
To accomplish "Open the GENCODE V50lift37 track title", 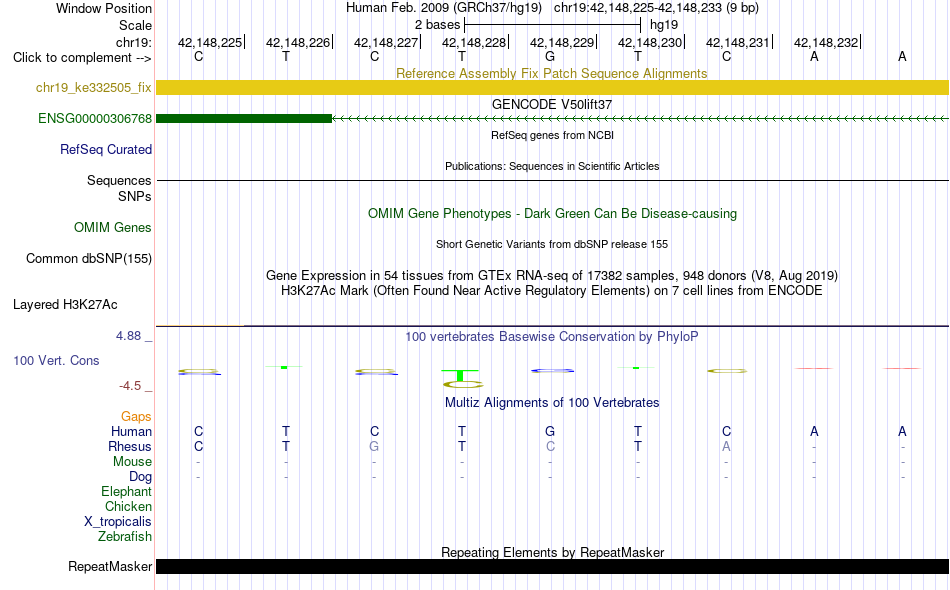I will coord(551,104).
